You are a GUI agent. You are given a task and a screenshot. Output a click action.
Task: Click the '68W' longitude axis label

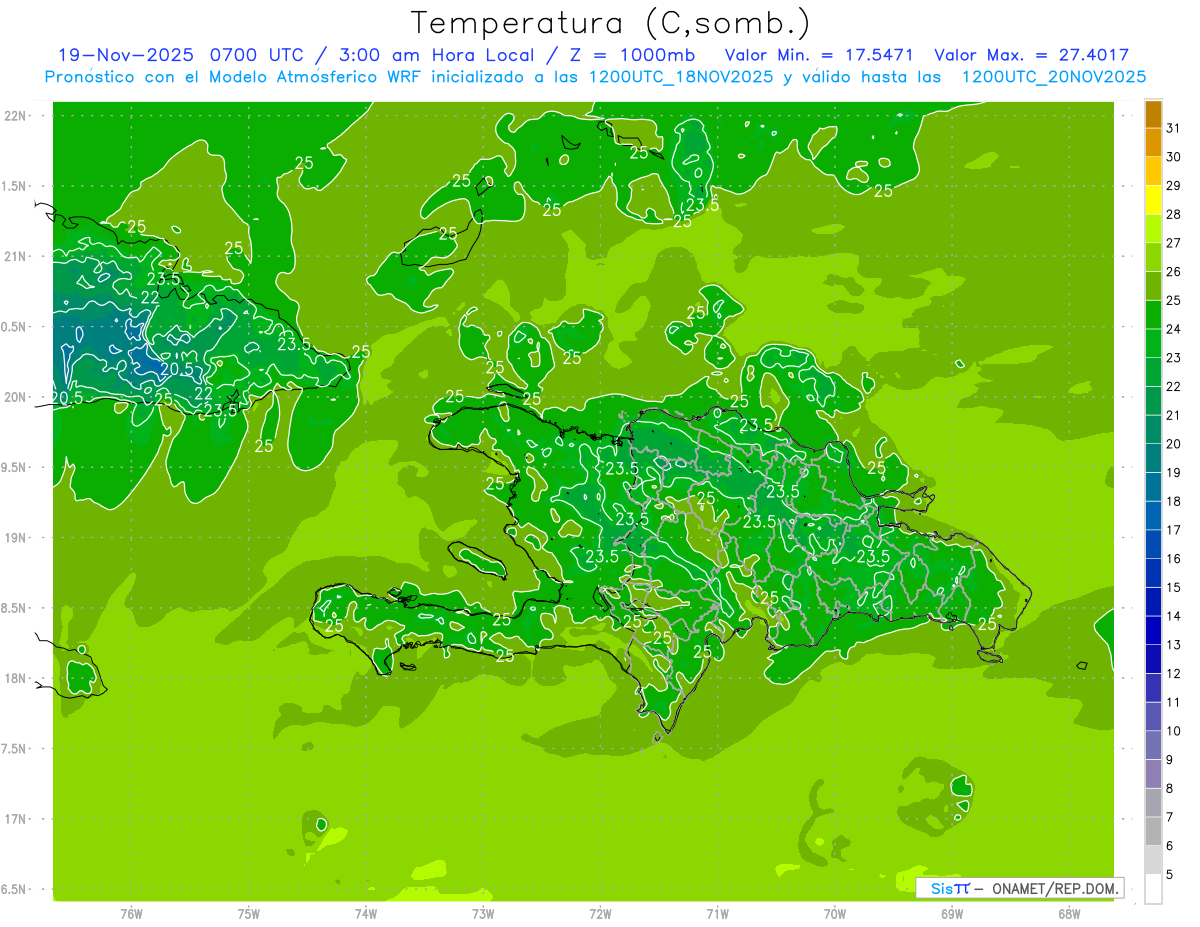(x=1069, y=913)
